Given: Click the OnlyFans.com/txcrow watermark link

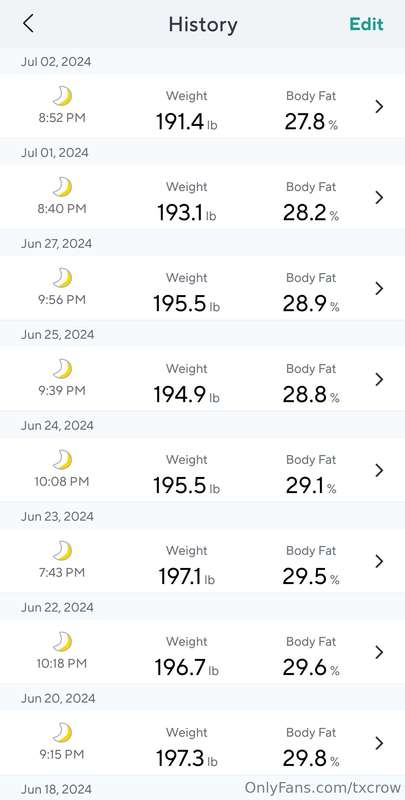Looking at the screenshot, I should [321, 787].
